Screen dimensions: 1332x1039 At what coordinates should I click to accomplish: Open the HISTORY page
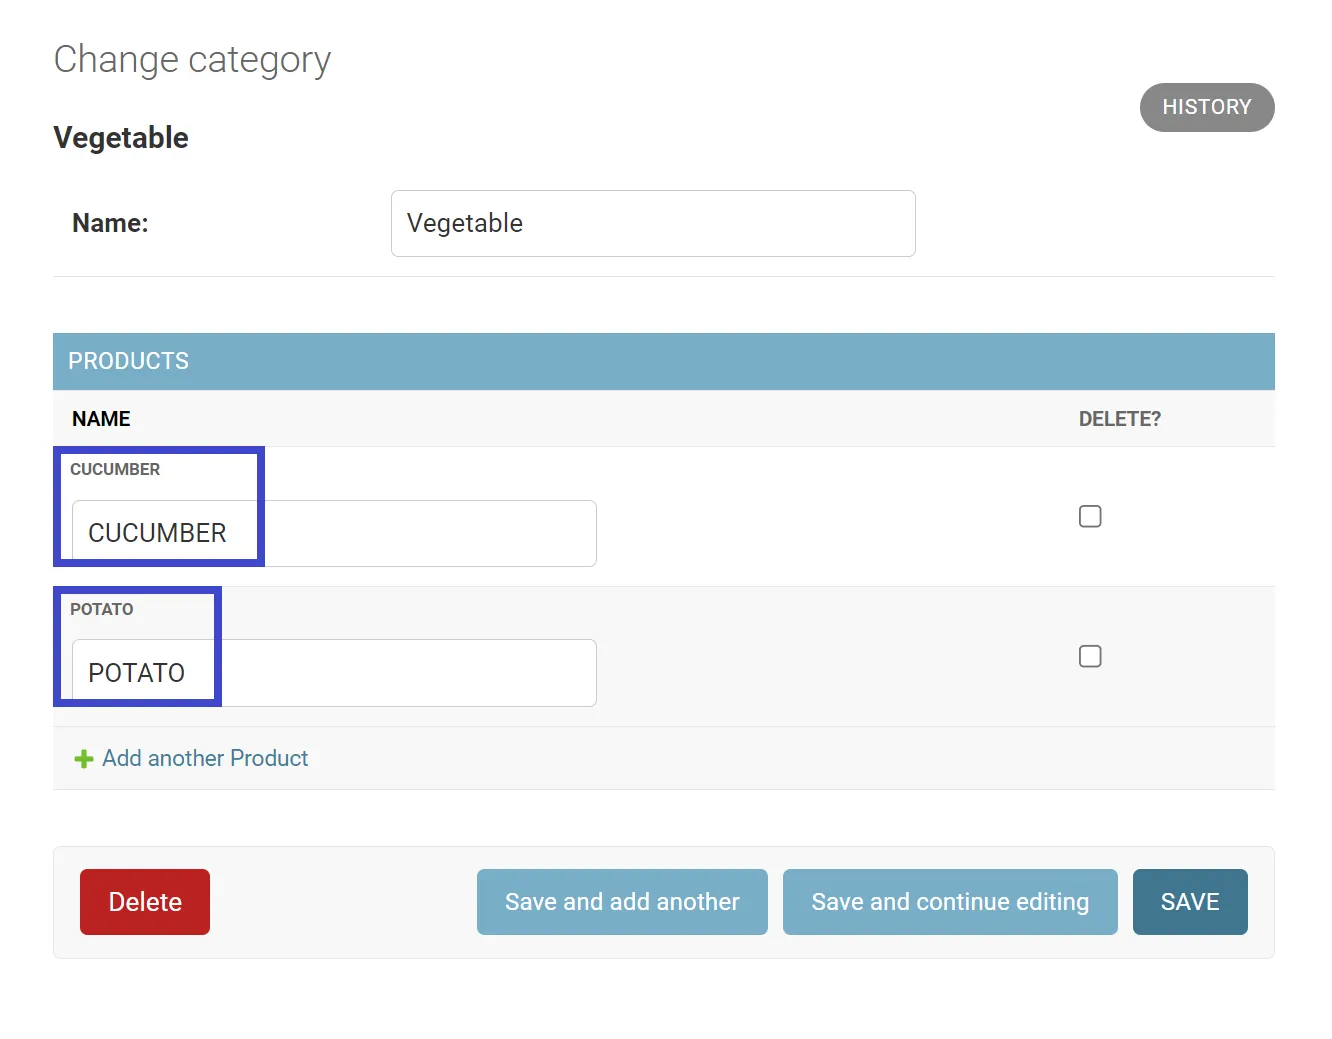click(x=1206, y=107)
